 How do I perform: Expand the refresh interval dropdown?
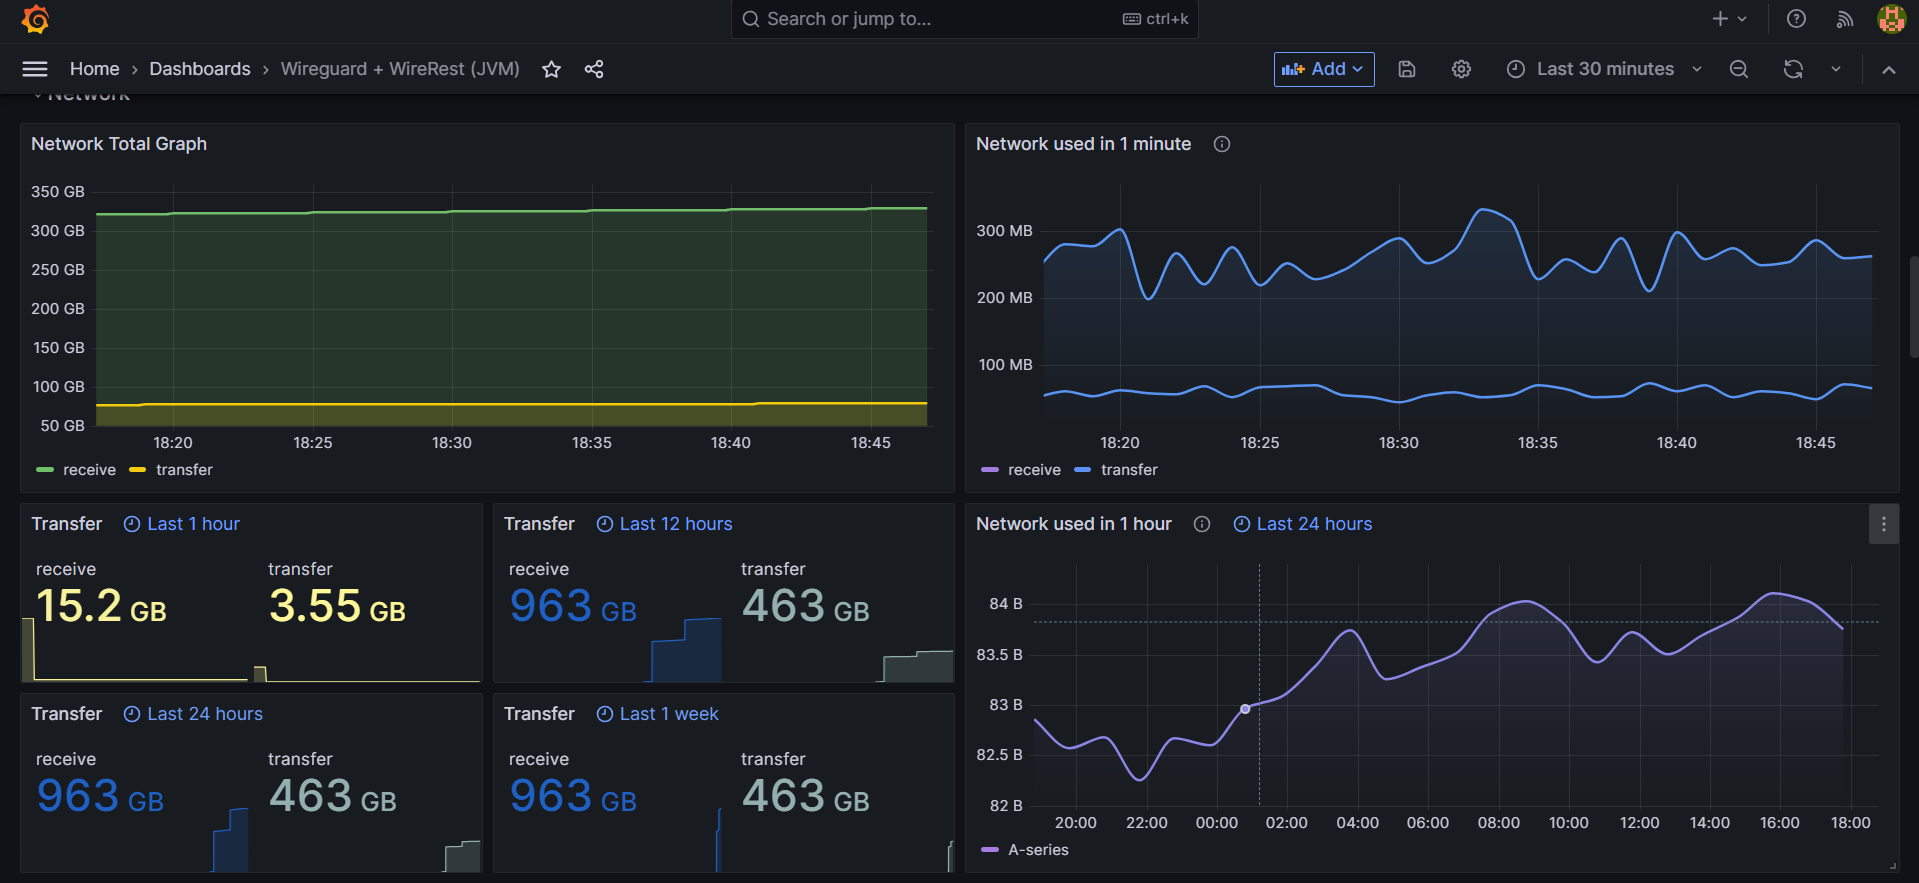coord(1836,69)
